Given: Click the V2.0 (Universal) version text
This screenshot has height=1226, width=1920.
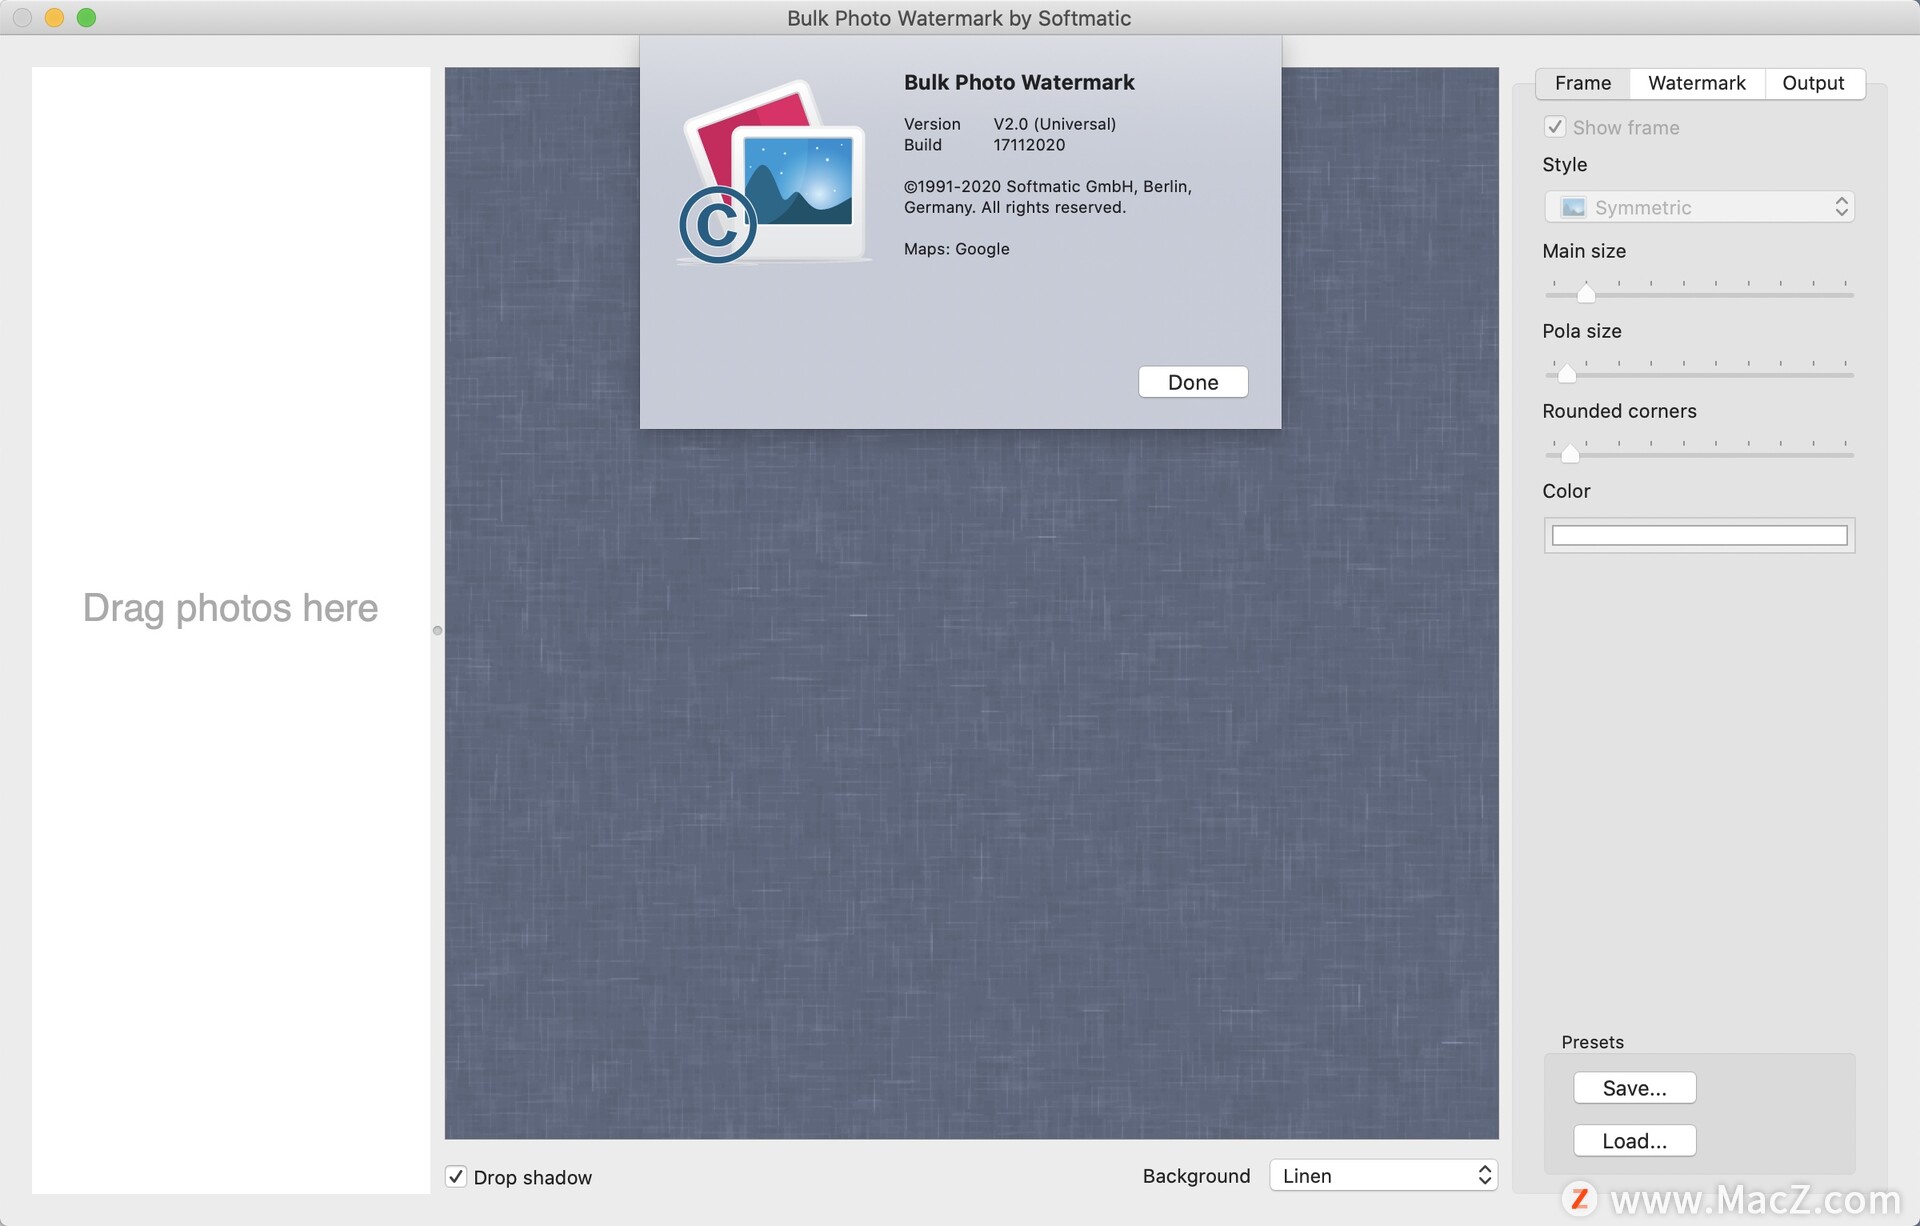Looking at the screenshot, I should (1054, 124).
